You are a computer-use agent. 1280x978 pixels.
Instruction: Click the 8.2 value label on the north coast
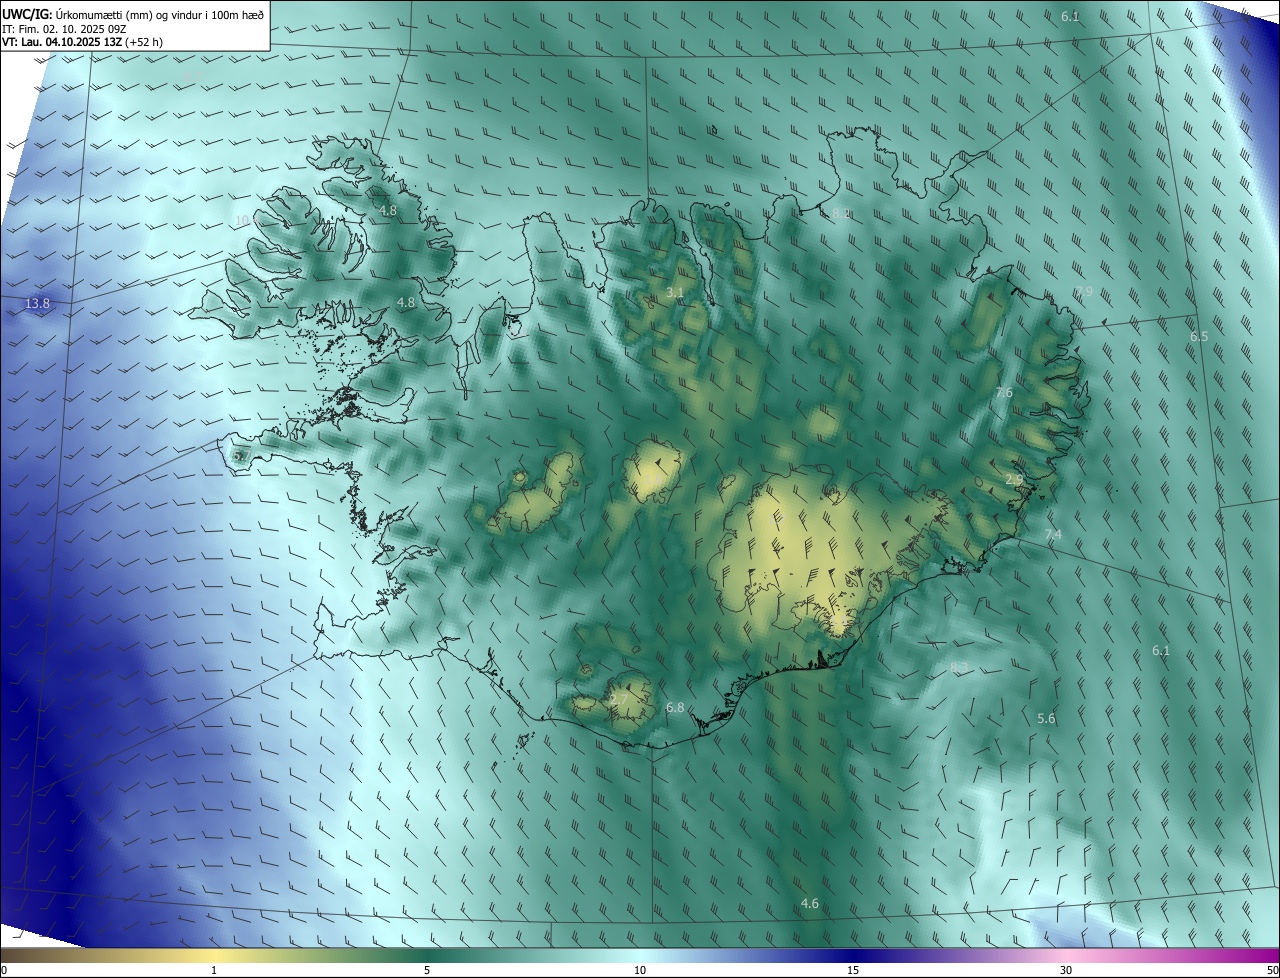point(841,213)
